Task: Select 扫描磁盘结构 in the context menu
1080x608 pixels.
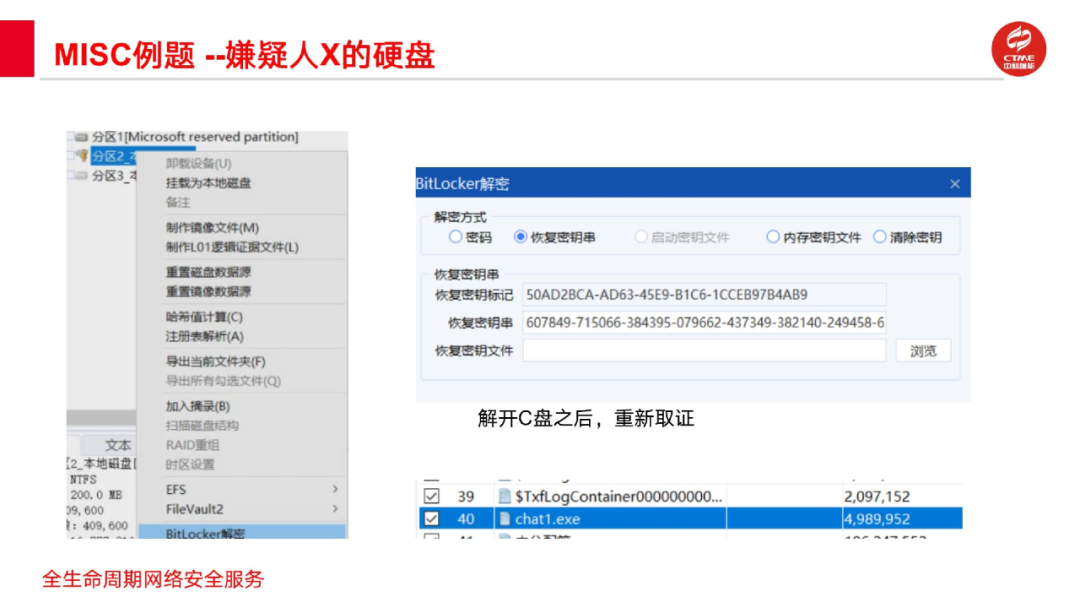Action: point(202,426)
